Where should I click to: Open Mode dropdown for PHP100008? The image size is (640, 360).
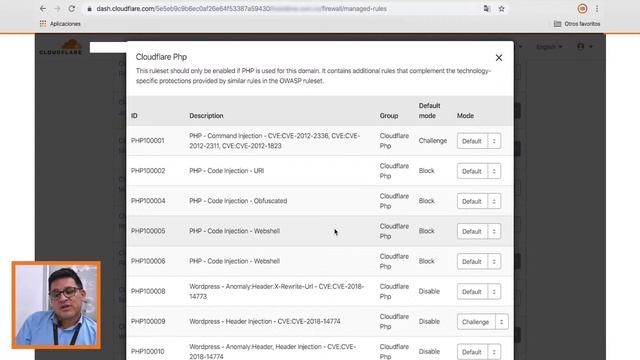pyautogui.click(x=479, y=292)
